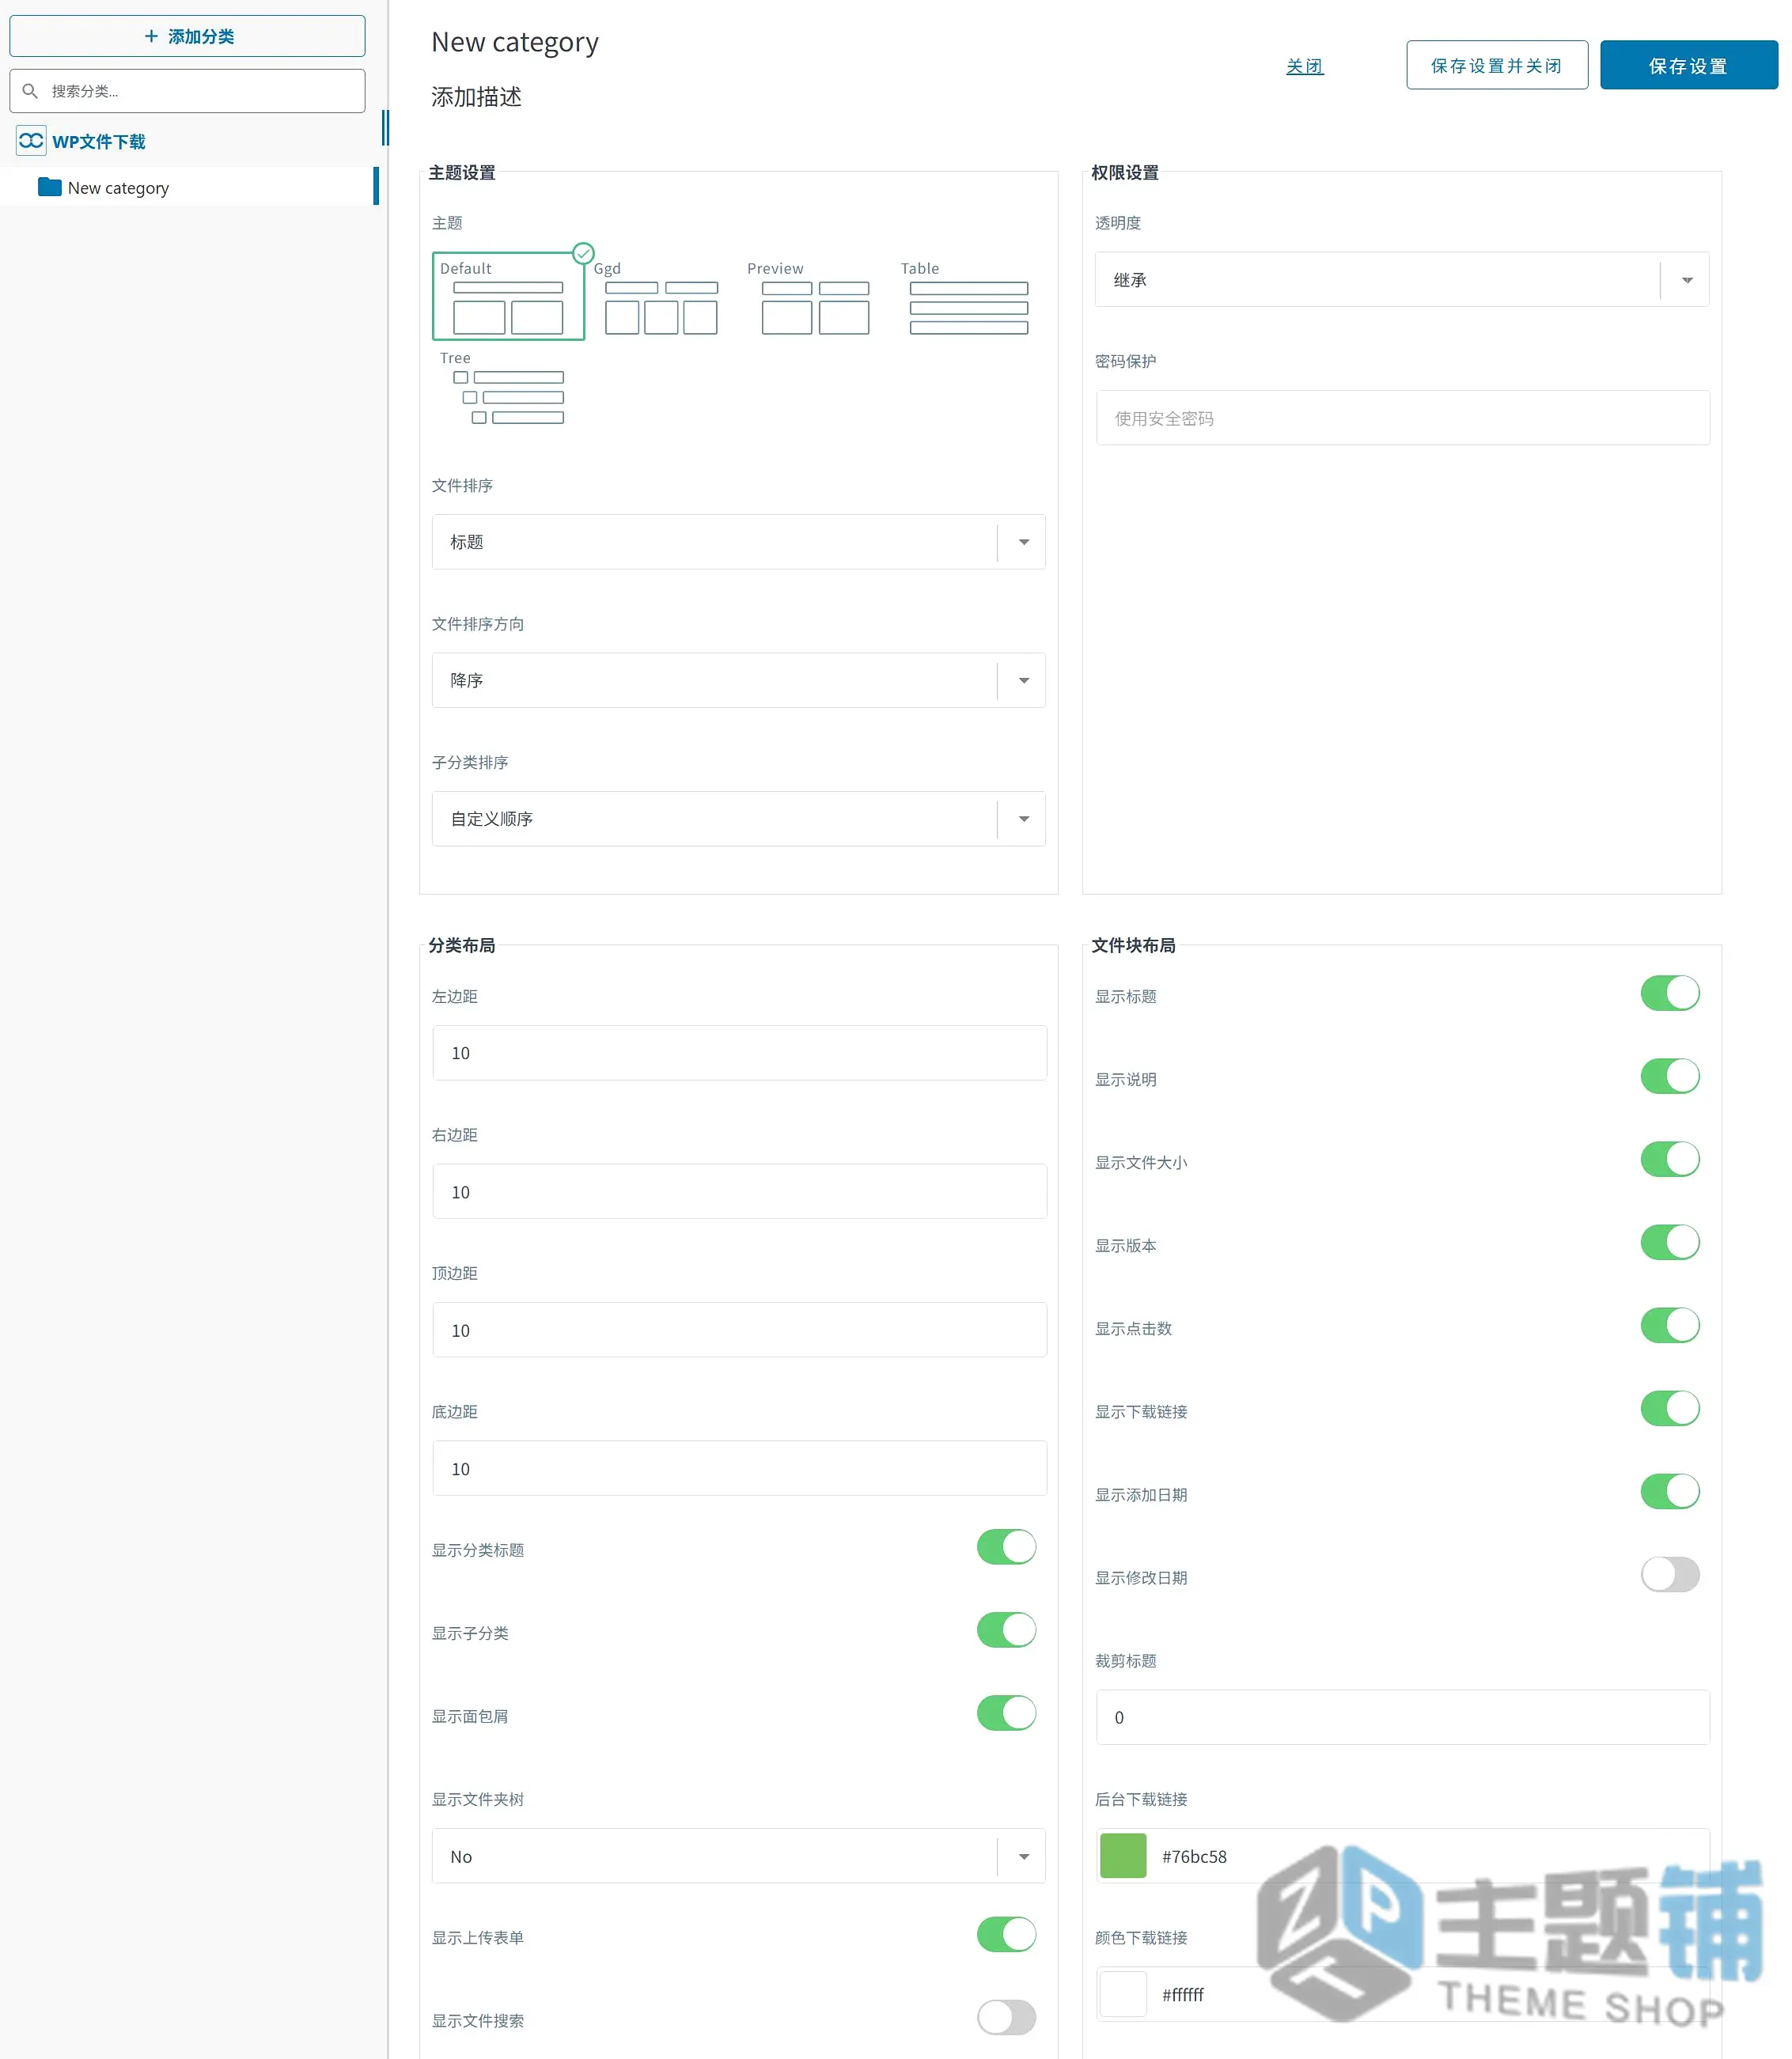Image resolution: width=1792 pixels, height=2059 pixels.
Task: Open the 子分类排序 dropdown
Action: click(738, 819)
